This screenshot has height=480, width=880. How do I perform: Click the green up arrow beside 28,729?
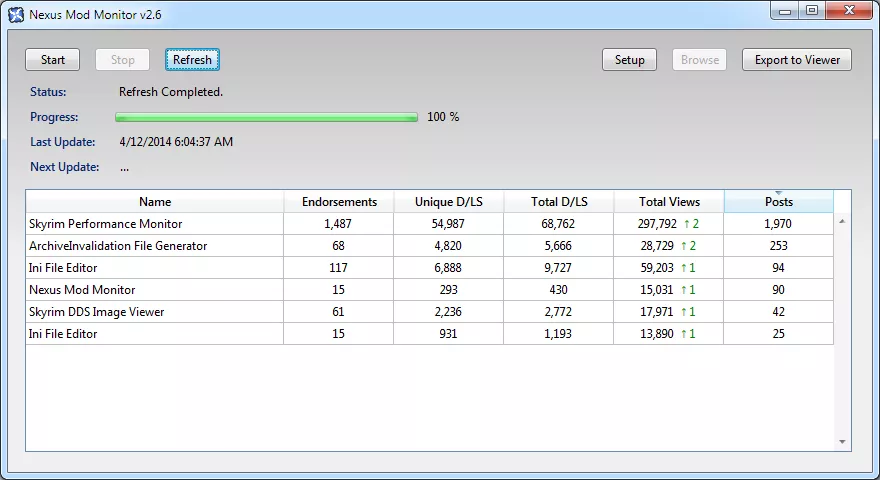point(684,246)
